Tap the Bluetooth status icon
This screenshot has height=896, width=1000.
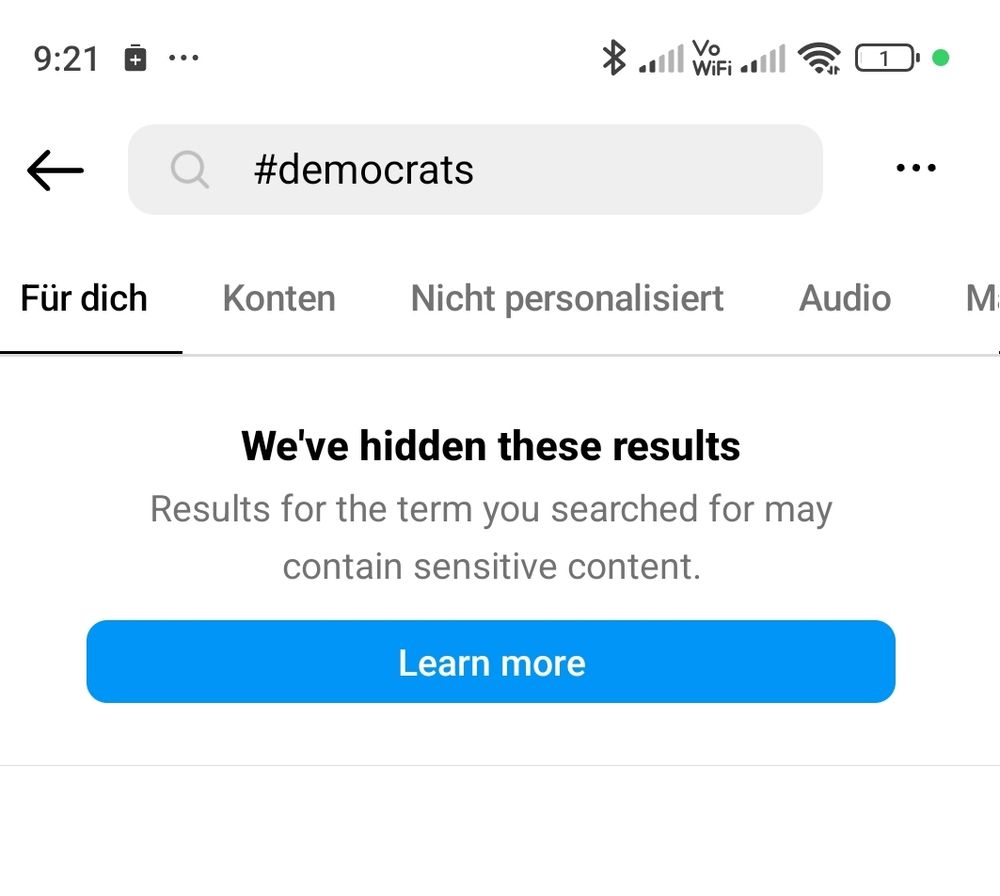(612, 58)
